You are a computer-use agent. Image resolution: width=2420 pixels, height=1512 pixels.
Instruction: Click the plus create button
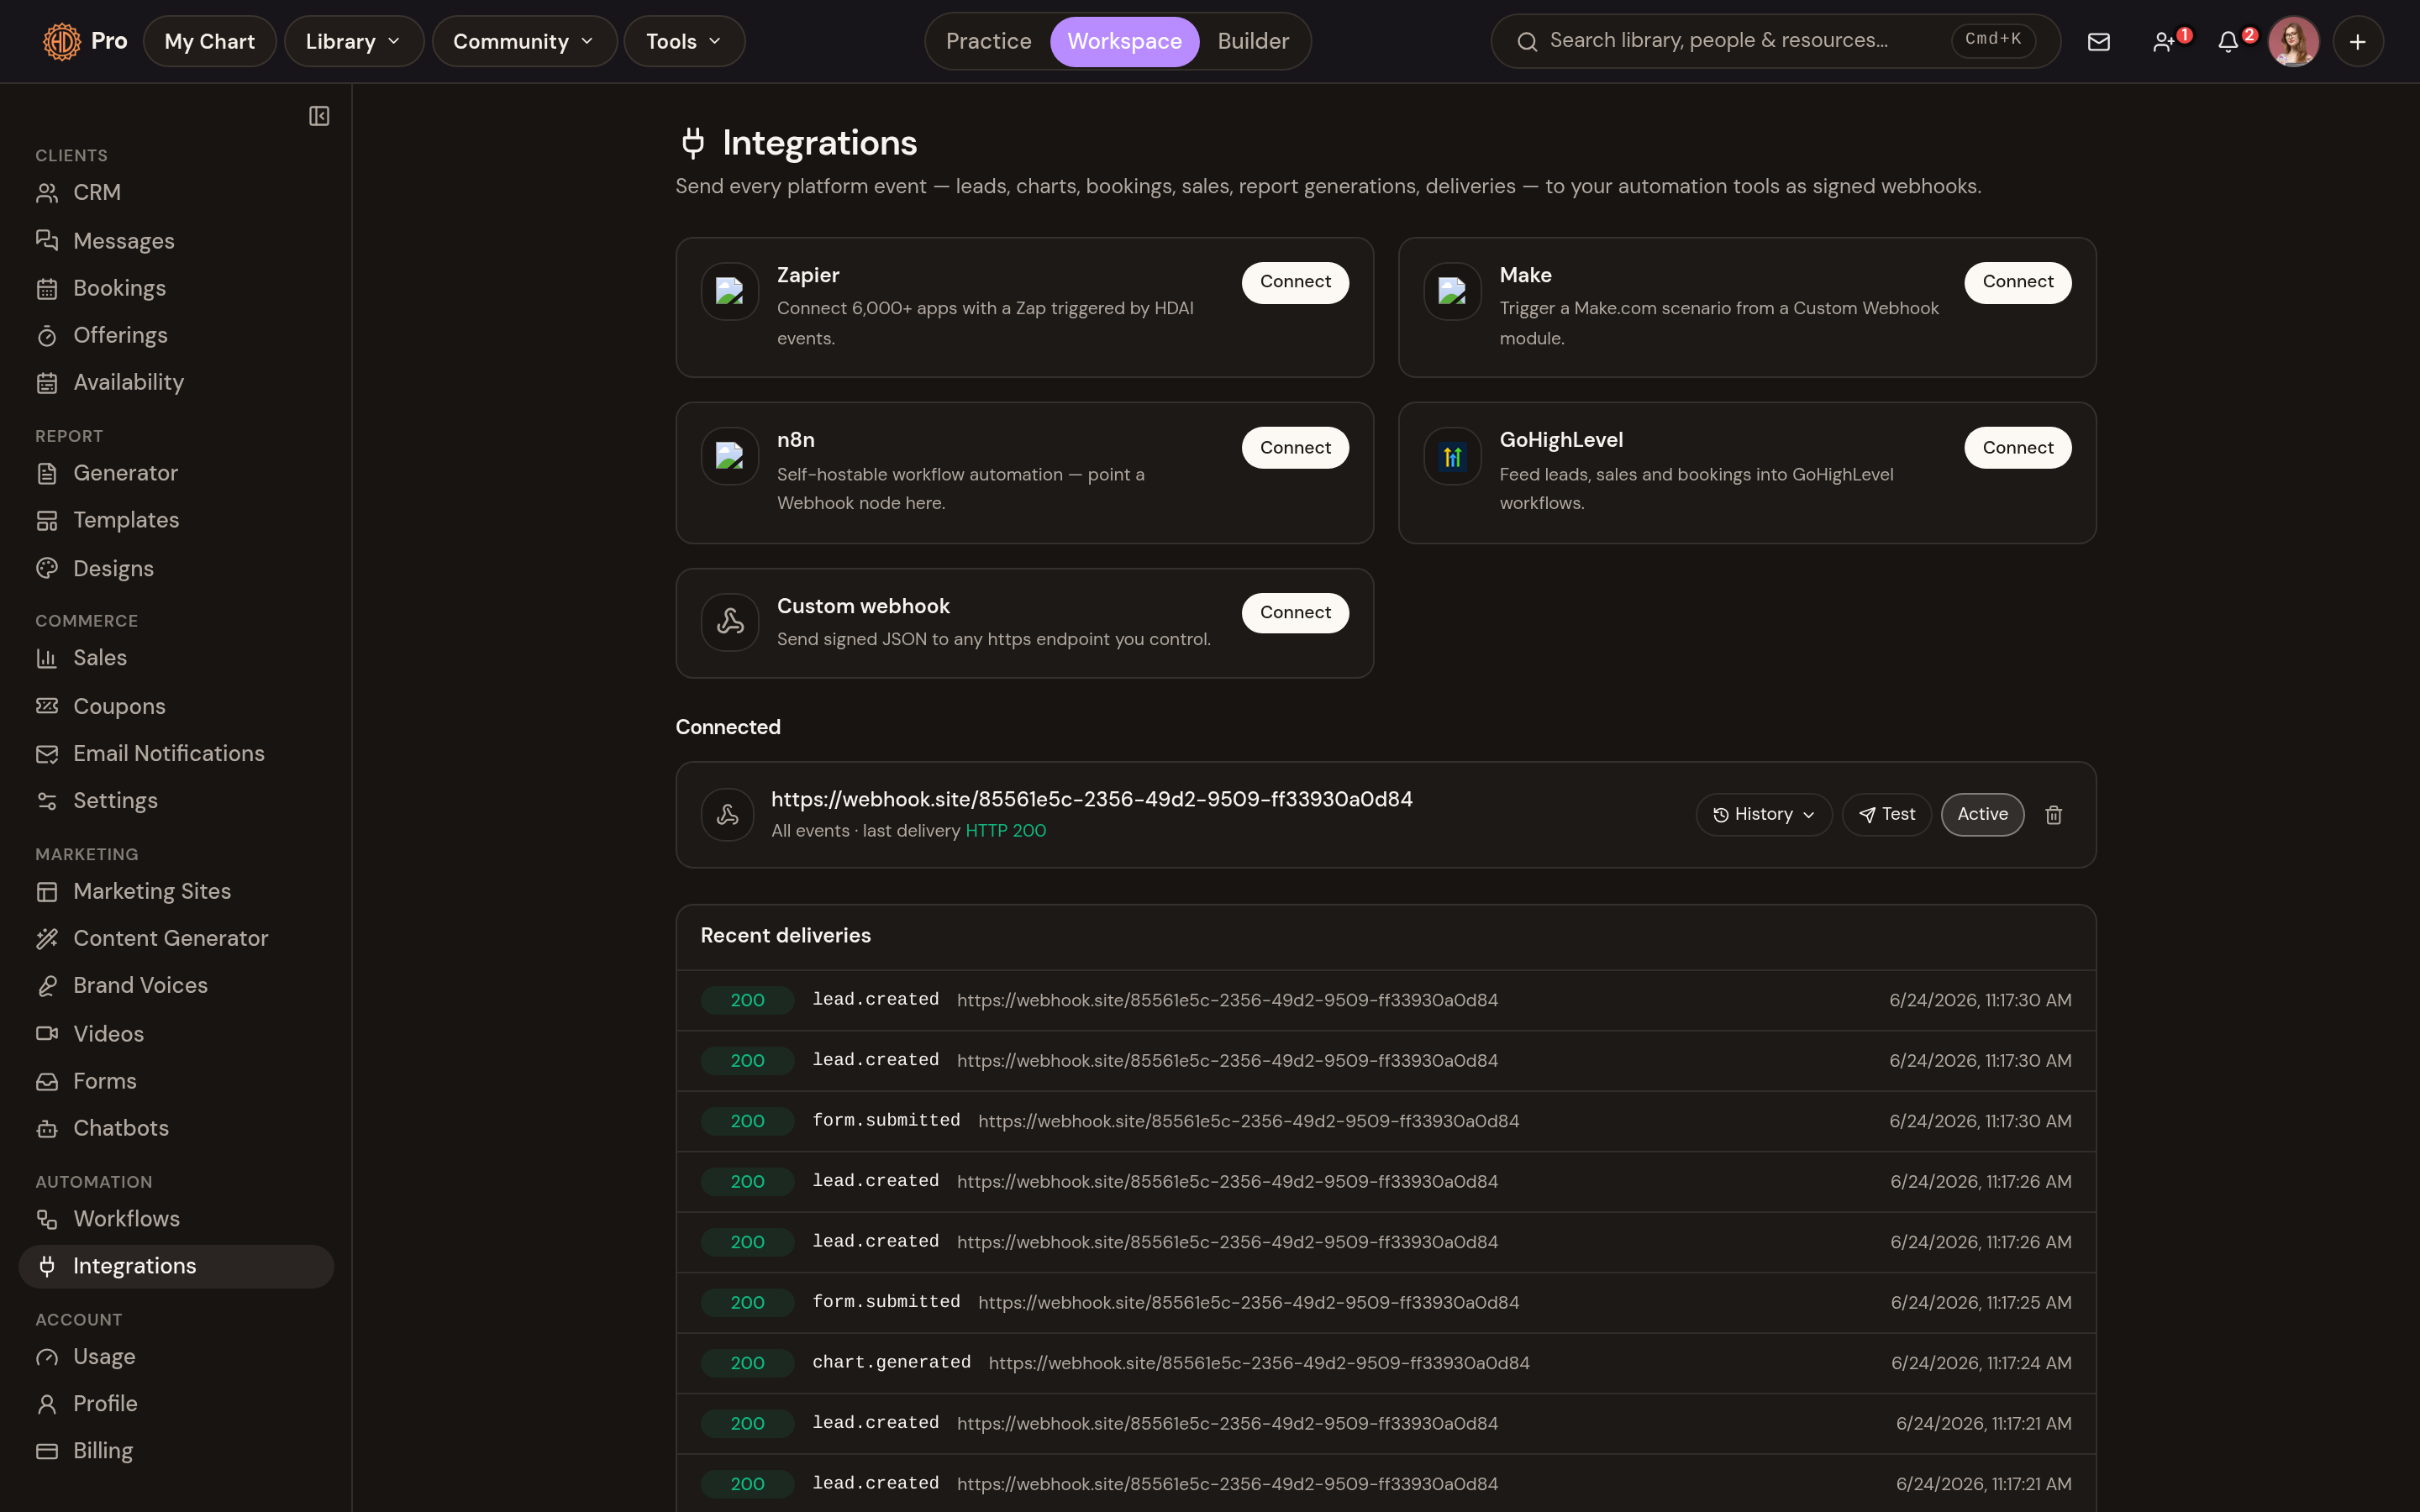(2358, 41)
